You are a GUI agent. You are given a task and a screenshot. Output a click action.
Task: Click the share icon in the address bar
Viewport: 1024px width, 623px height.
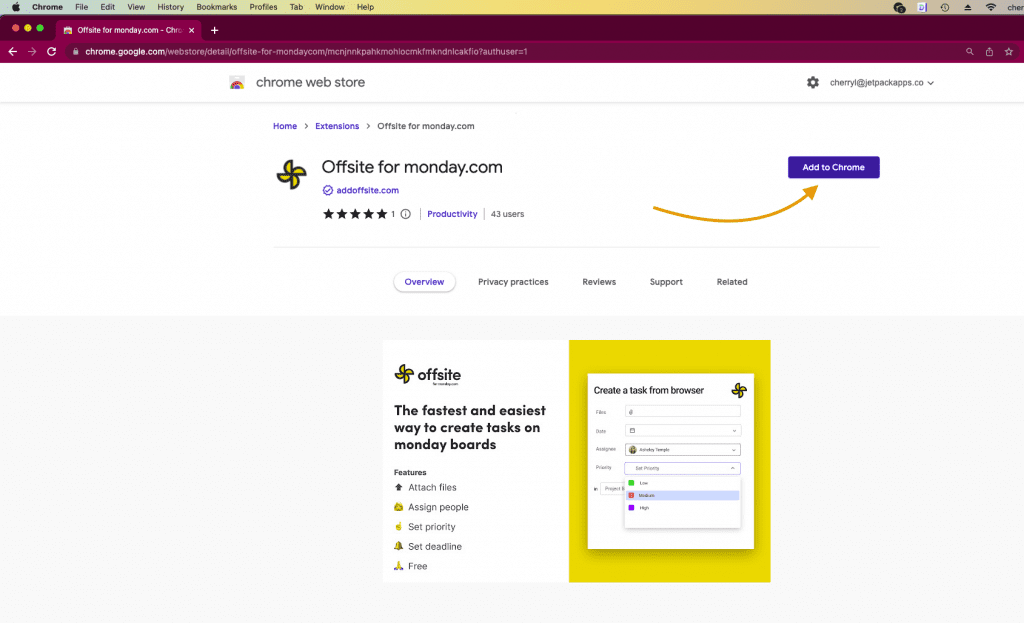(989, 52)
